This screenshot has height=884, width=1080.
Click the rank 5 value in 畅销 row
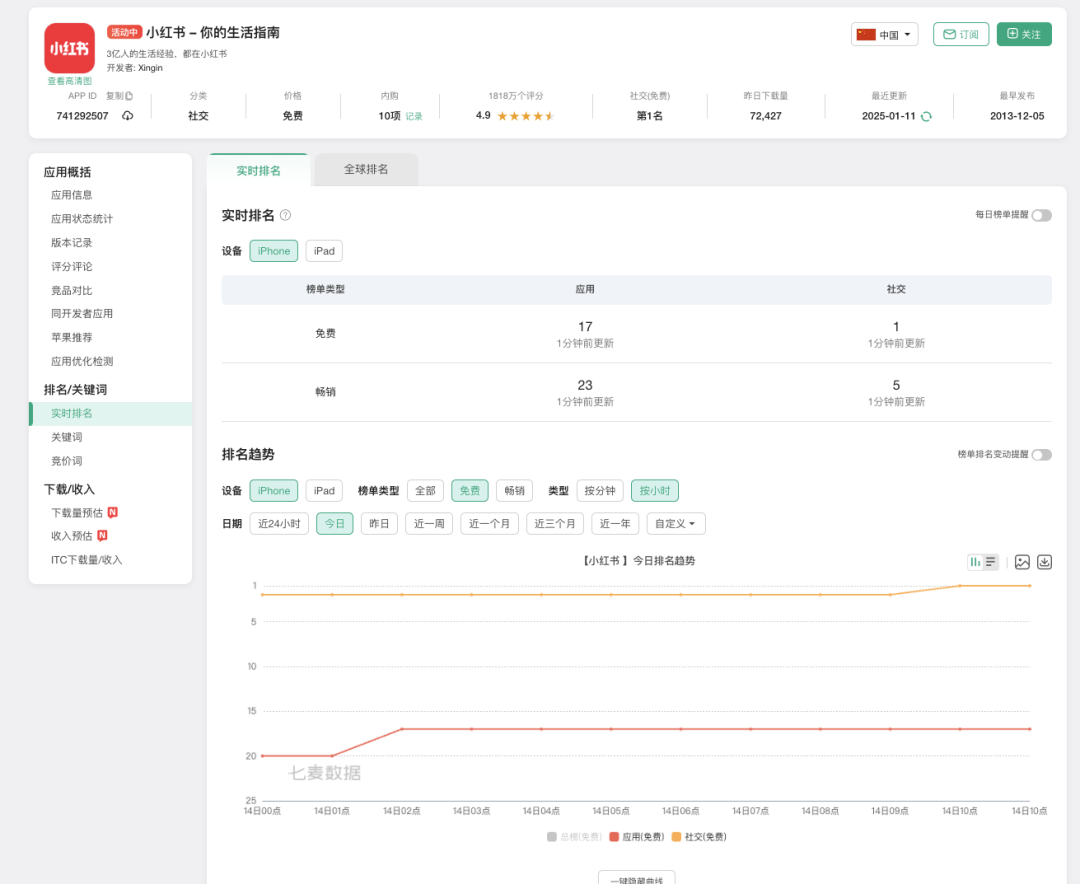pyautogui.click(x=896, y=385)
